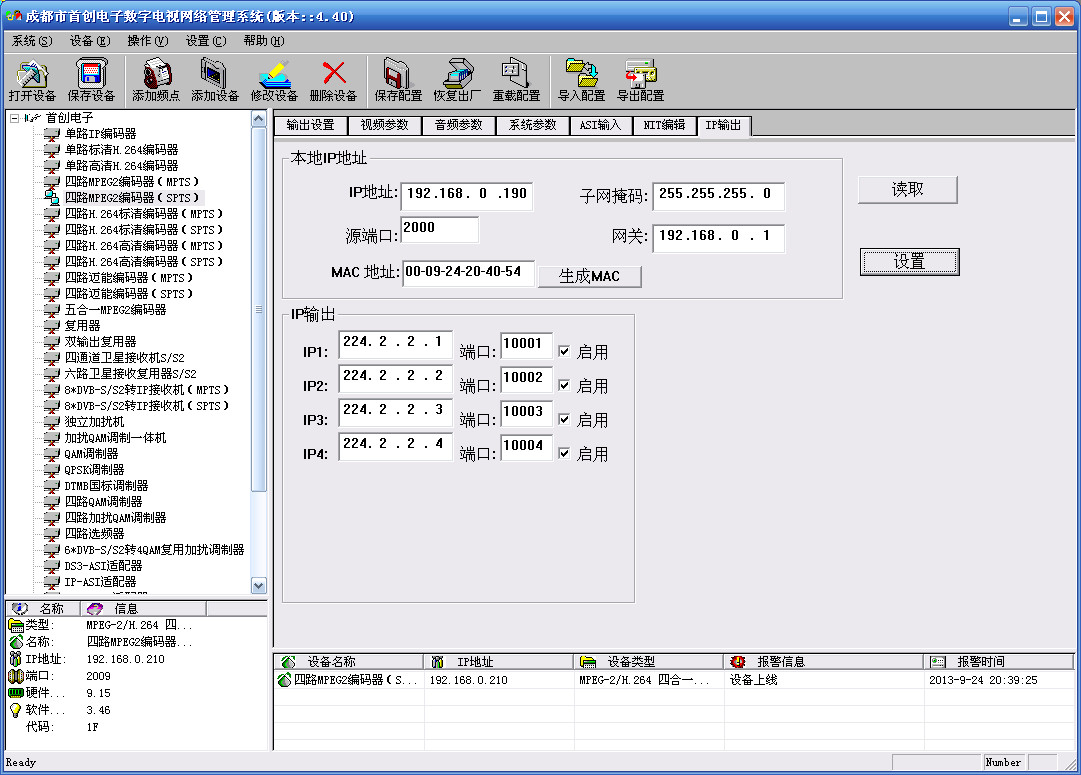Click the 信息 column header in info panel
Screen dimensions: 1081x775
click(x=143, y=608)
